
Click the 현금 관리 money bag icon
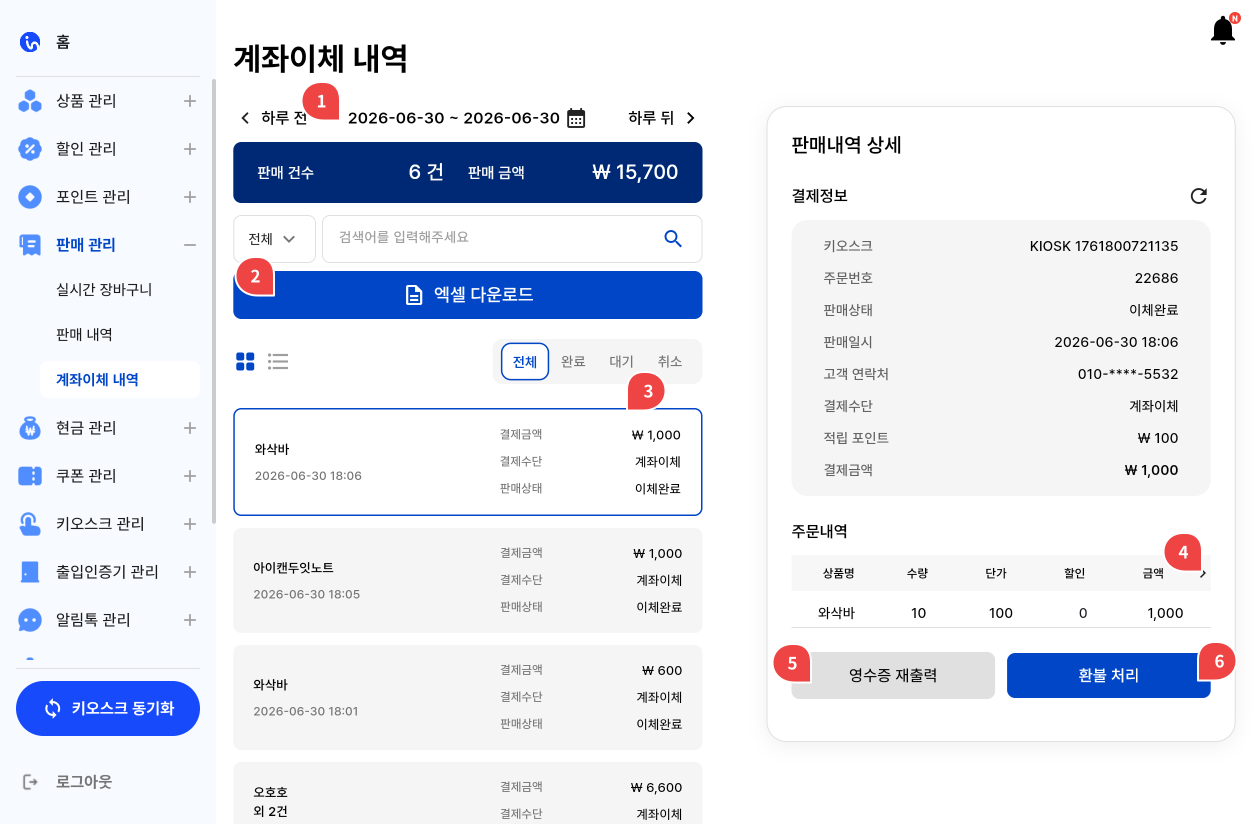pyautogui.click(x=30, y=428)
